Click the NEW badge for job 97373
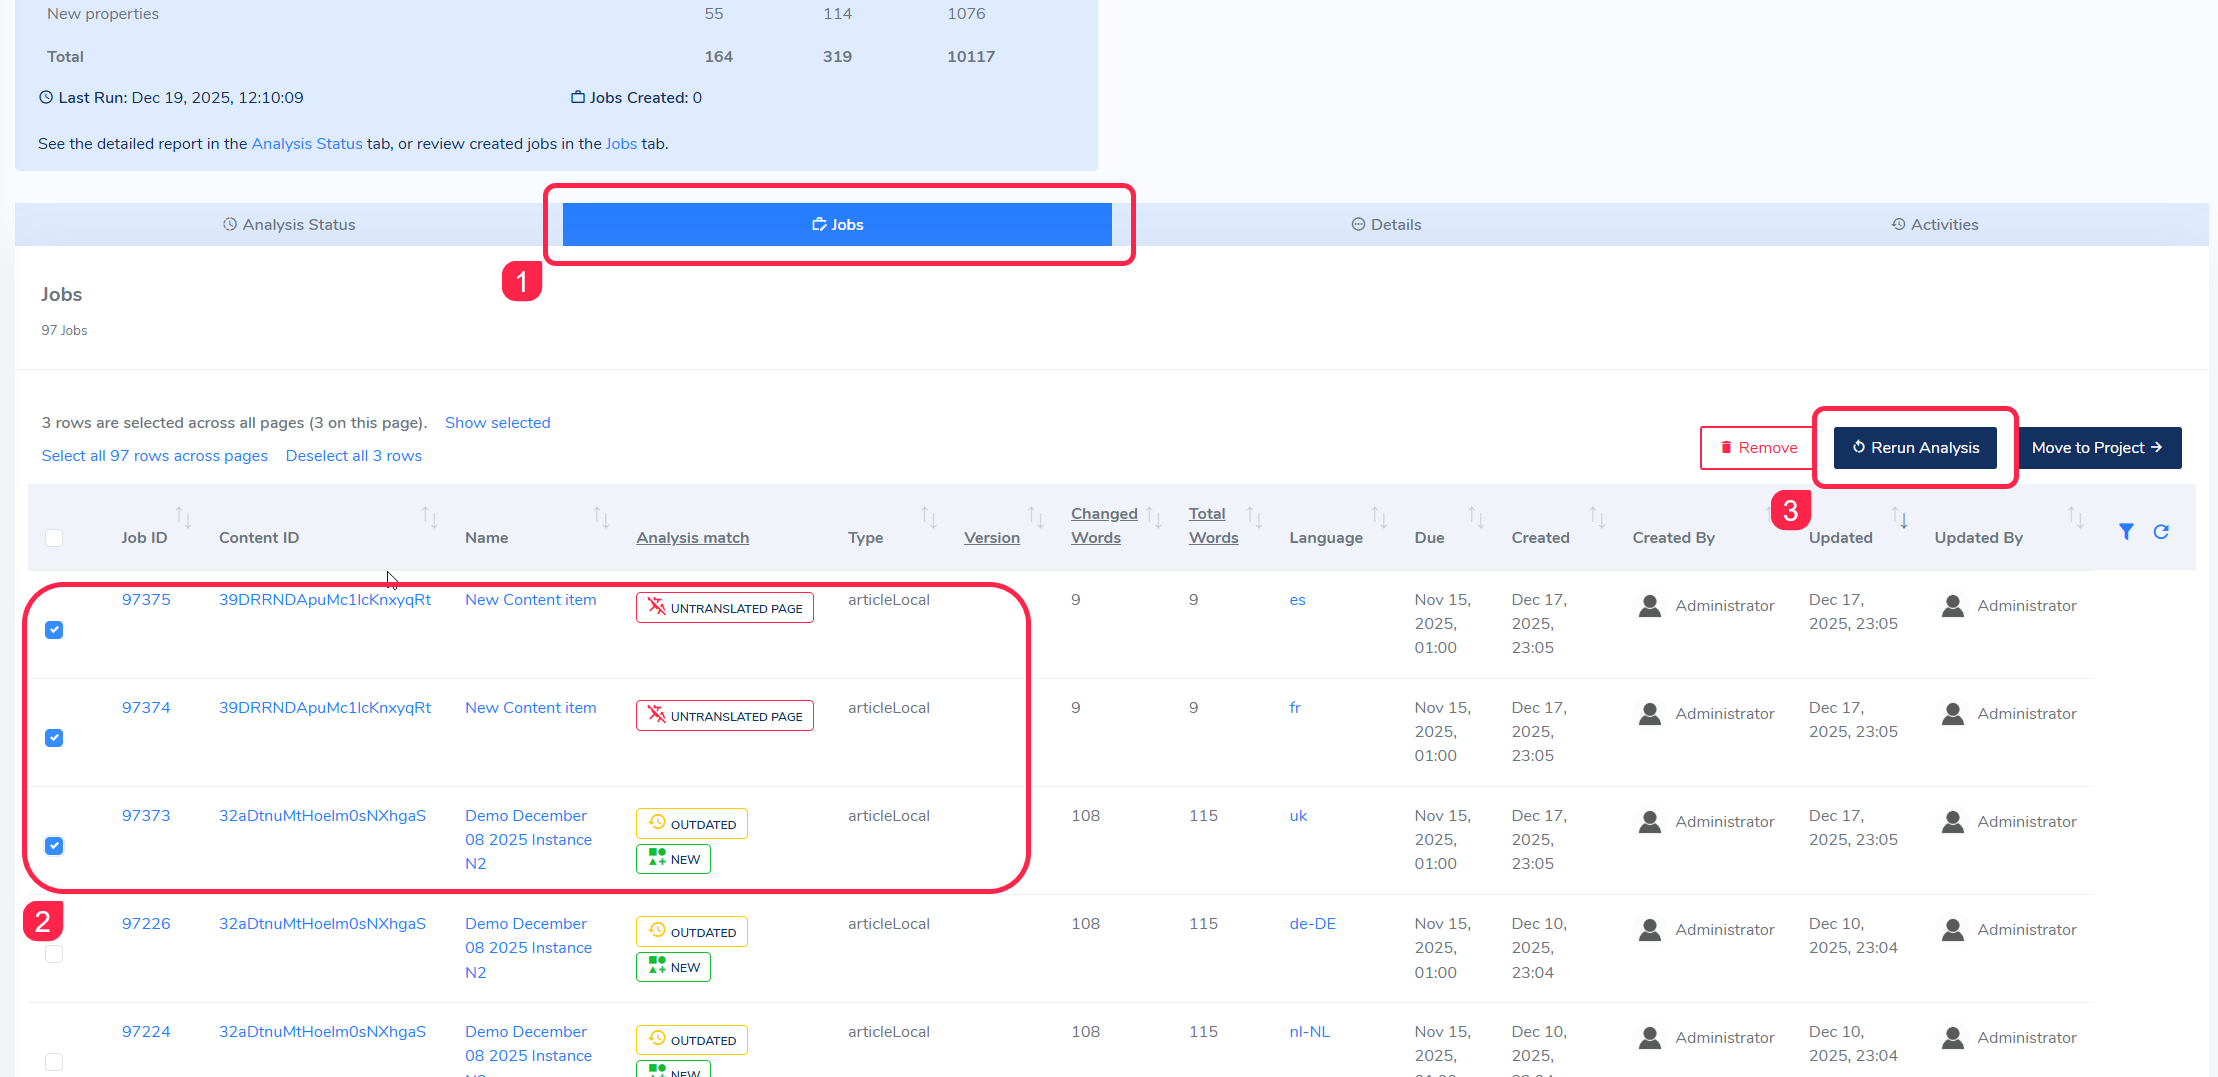The height and width of the screenshot is (1077, 2218). (674, 859)
